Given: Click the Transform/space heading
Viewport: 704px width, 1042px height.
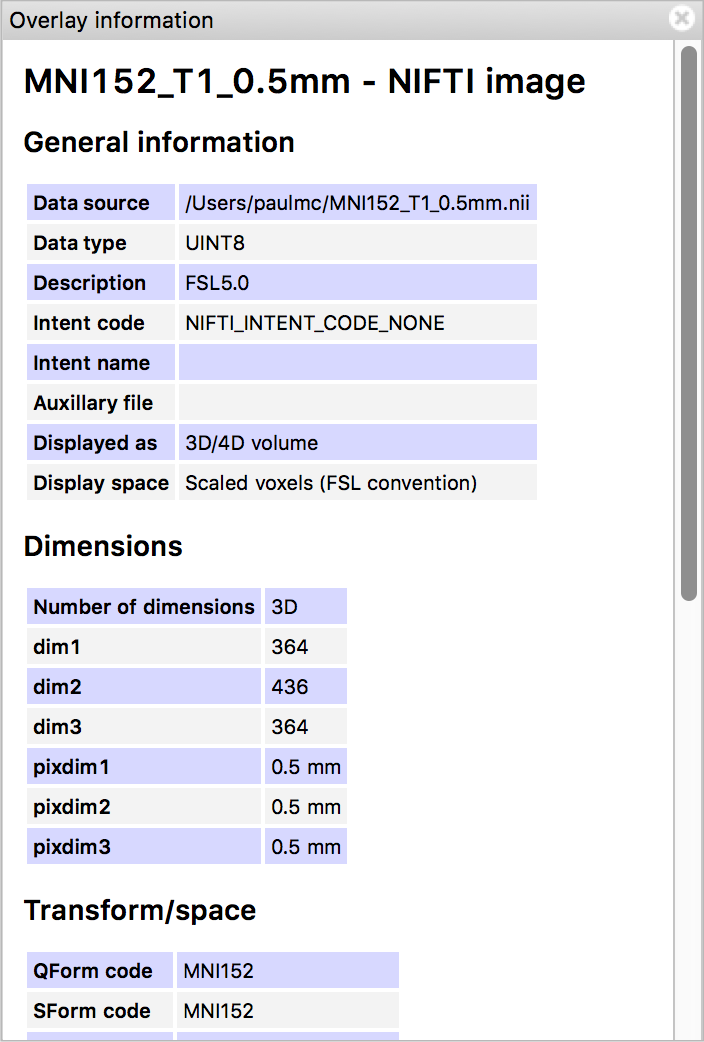Looking at the screenshot, I should click(x=139, y=910).
